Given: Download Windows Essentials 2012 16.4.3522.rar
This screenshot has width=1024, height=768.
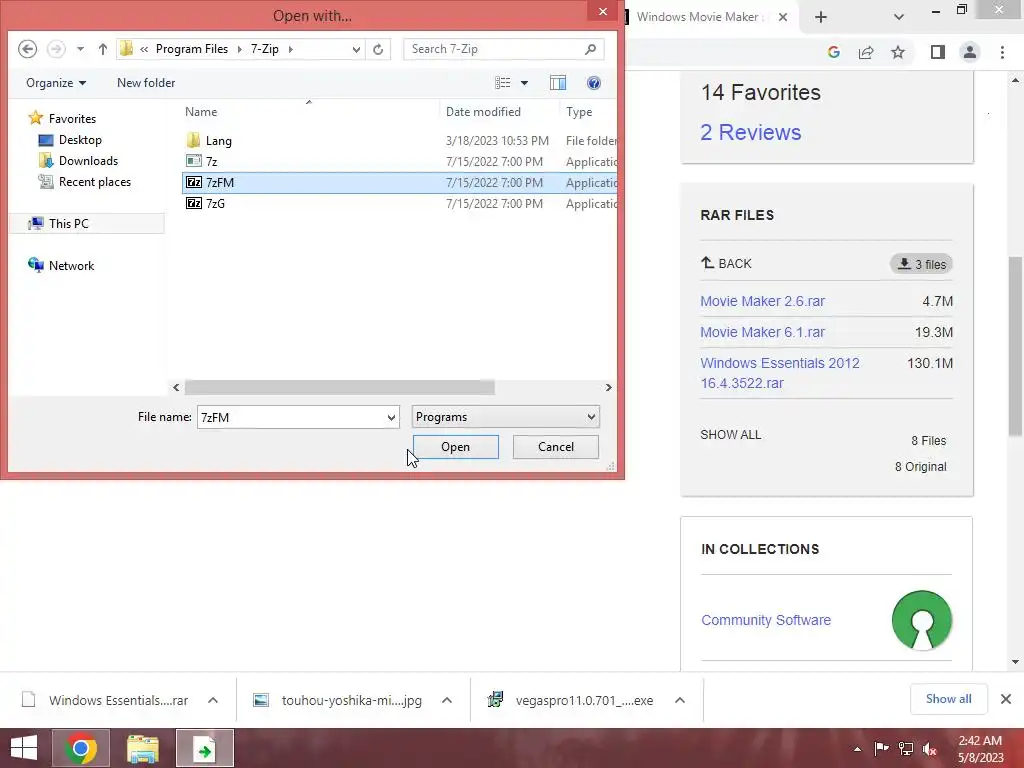Looking at the screenshot, I should click(780, 373).
